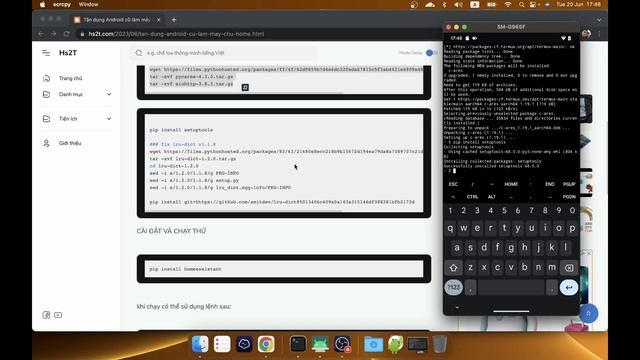Click the 'pip install setuptools' code line
640x360 pixels.
181,130
